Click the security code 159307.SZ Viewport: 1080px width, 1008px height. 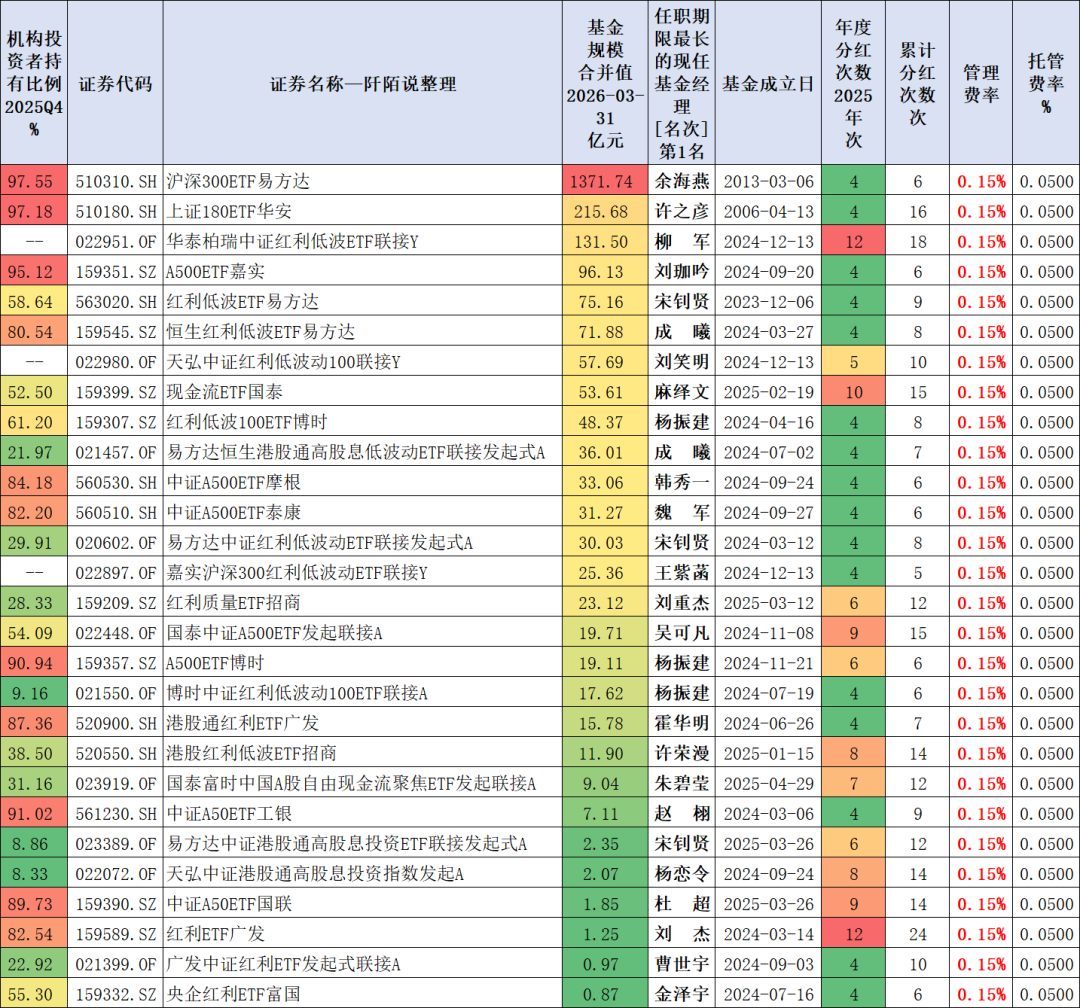(115, 422)
